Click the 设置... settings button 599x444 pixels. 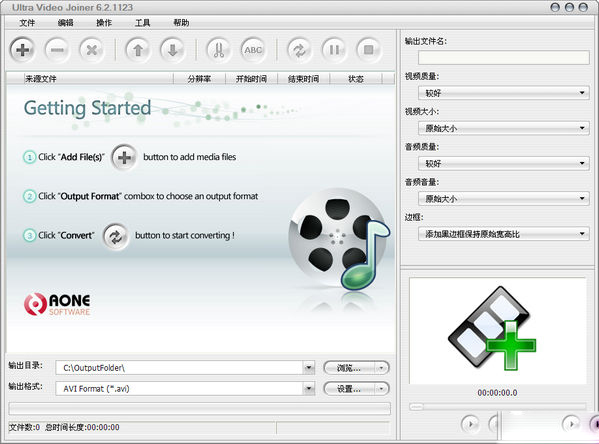[x=349, y=389]
